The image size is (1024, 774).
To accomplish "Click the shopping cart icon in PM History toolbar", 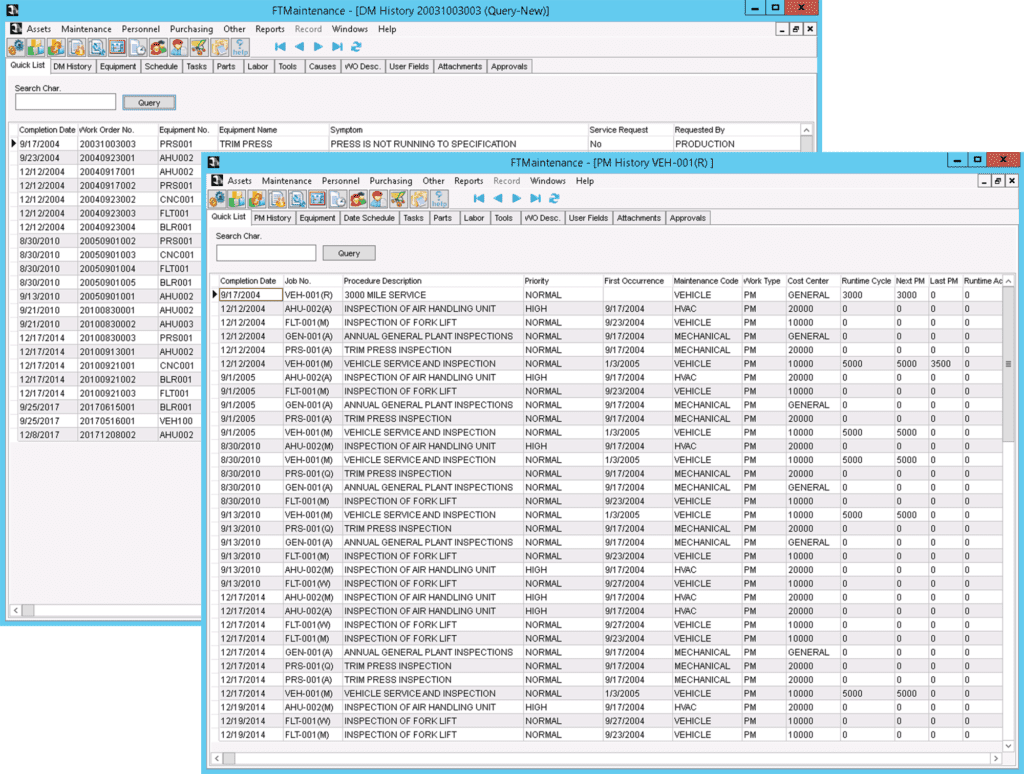I will tap(398, 199).
